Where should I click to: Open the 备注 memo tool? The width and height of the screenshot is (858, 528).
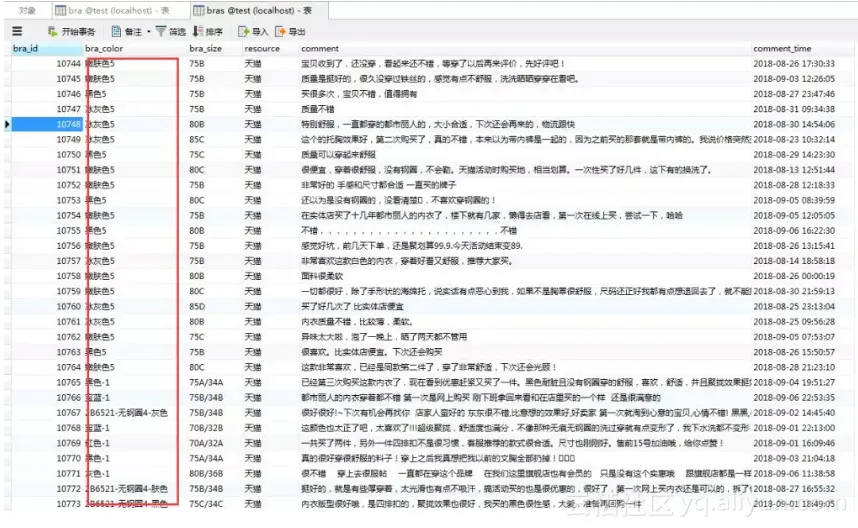127,32
